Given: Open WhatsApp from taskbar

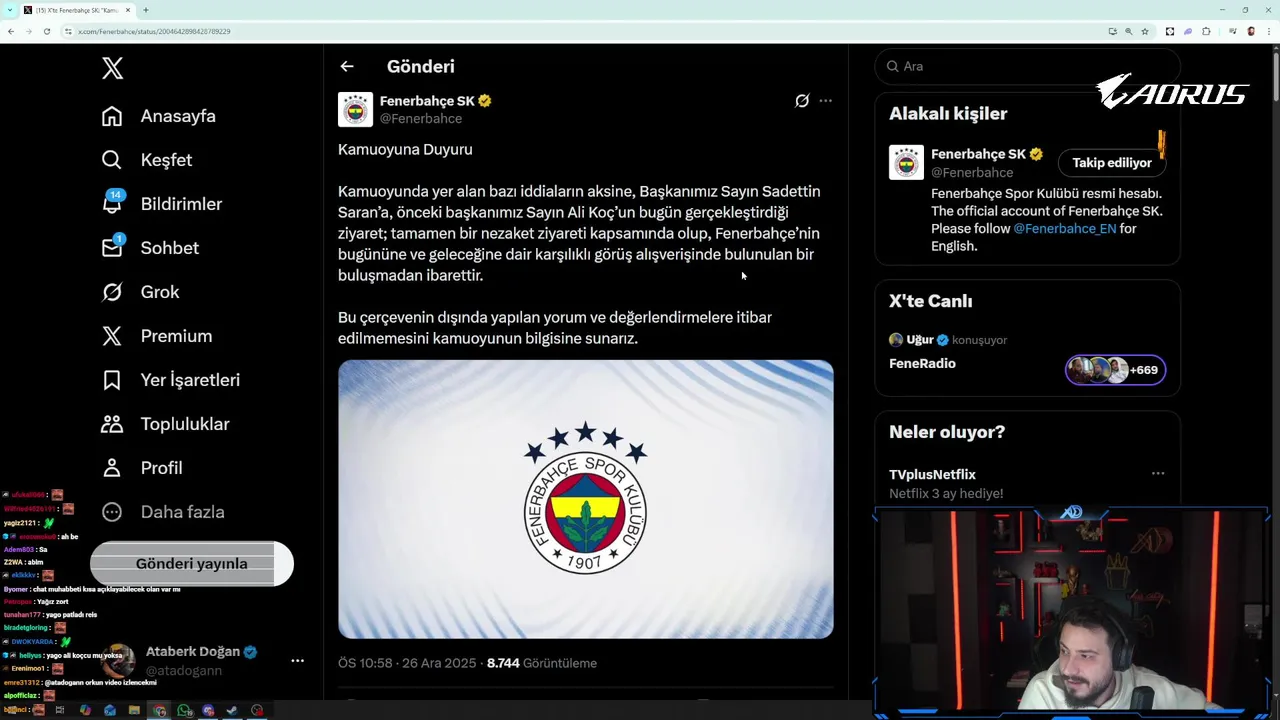Looking at the screenshot, I should tap(184, 710).
